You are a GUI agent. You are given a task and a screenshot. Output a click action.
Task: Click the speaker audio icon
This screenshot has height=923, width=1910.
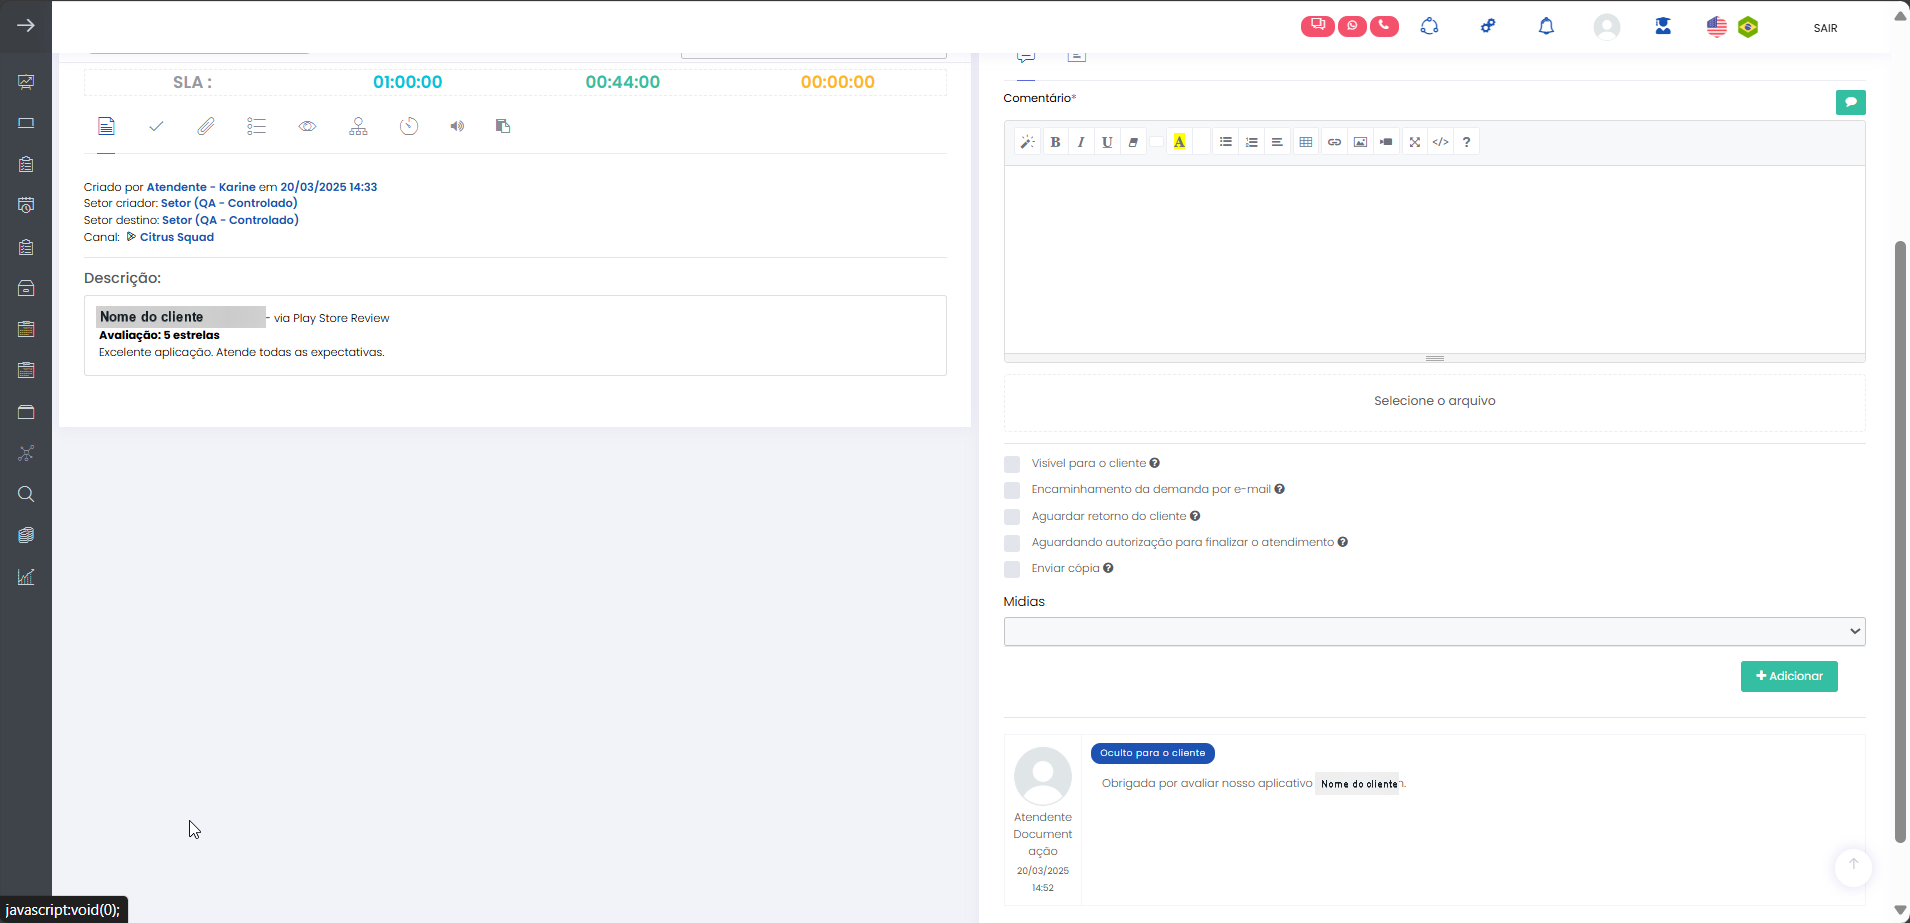coord(457,126)
